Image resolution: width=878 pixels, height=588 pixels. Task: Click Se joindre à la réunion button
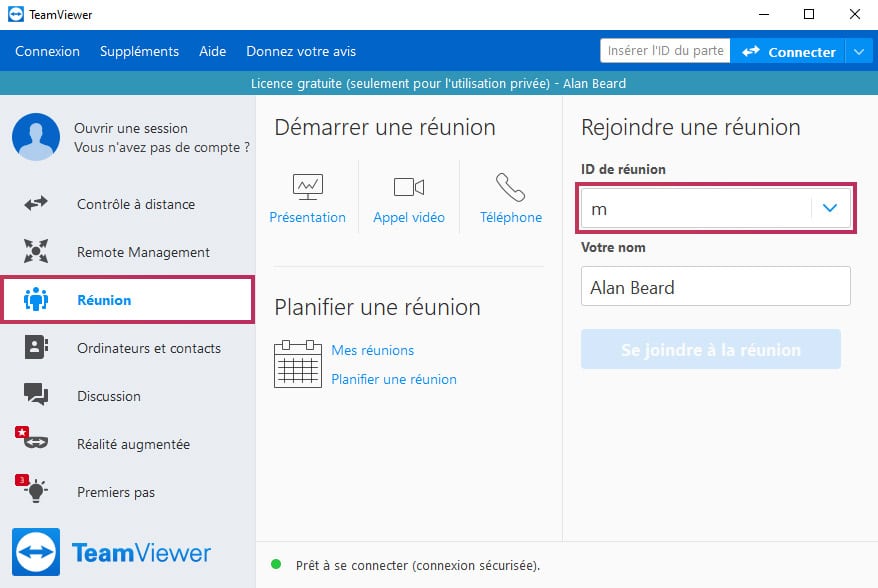click(711, 349)
